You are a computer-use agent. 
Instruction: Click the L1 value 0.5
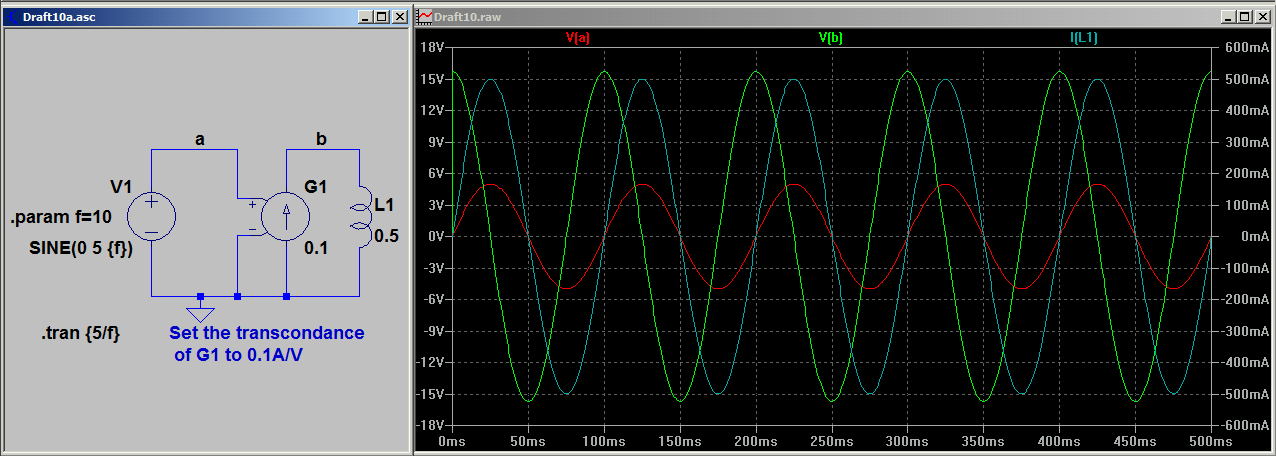pos(386,235)
